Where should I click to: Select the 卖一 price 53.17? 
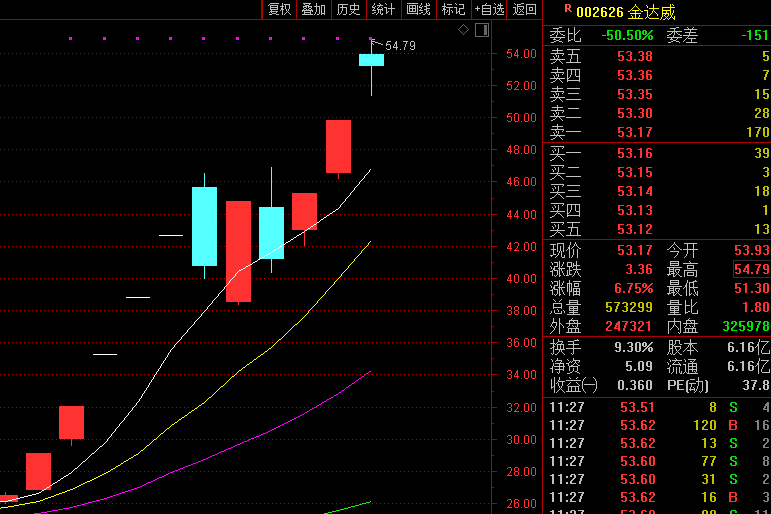[635, 132]
